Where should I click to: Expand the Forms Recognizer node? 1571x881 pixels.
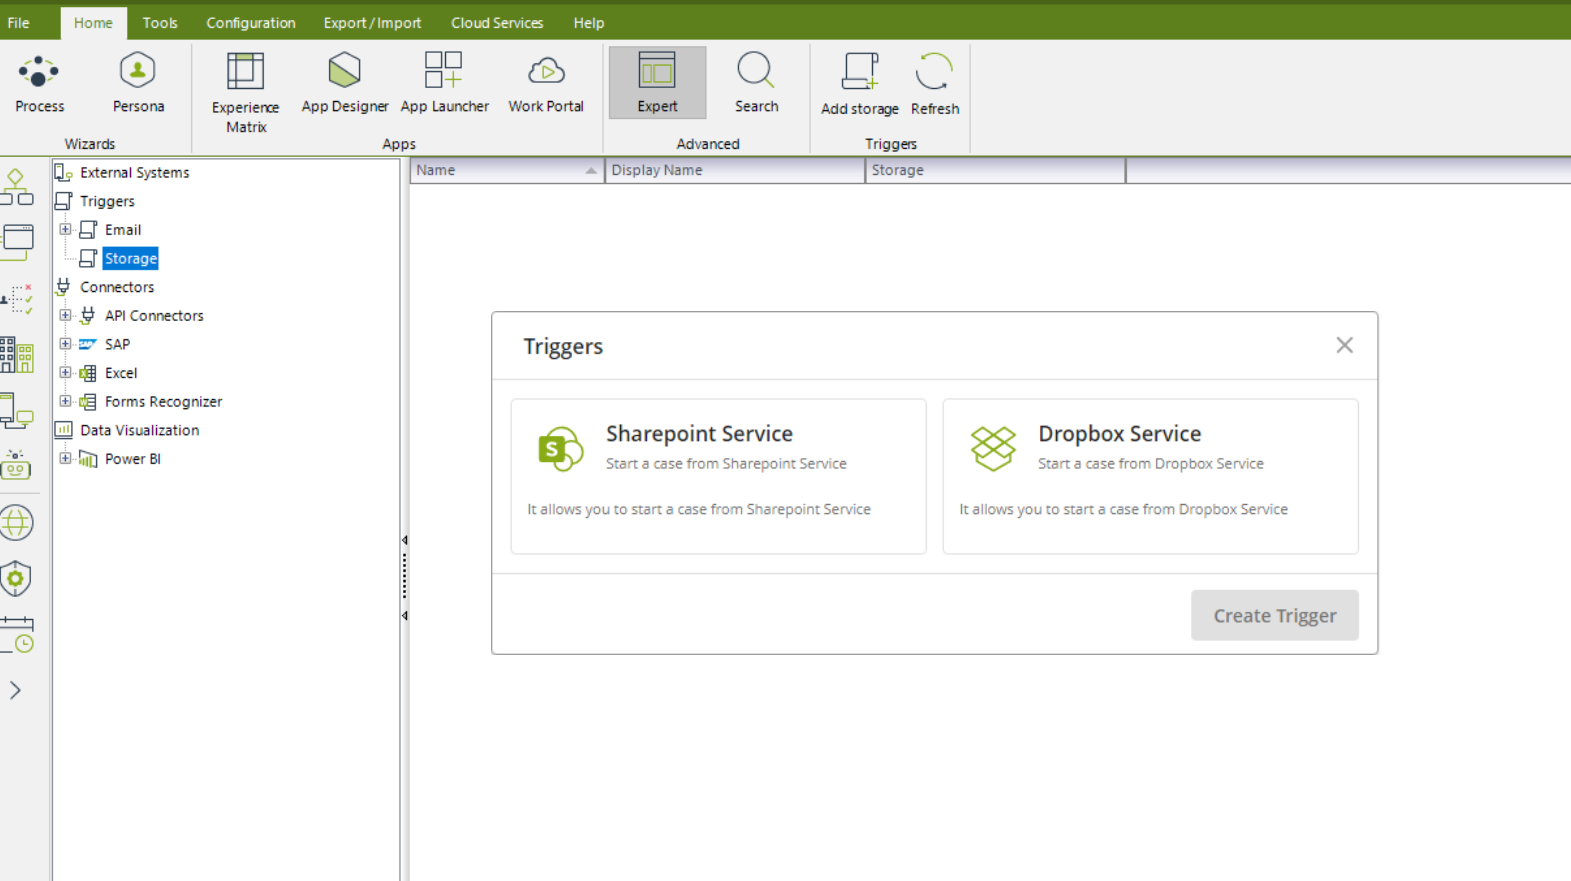point(66,402)
